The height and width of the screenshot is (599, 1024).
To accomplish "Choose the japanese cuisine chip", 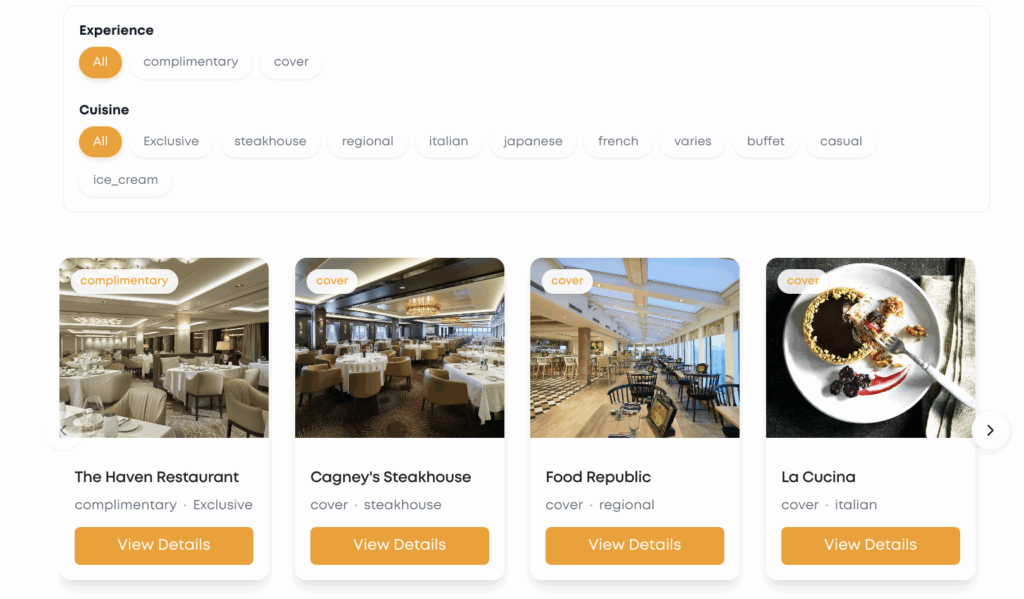I will pyautogui.click(x=533, y=142).
